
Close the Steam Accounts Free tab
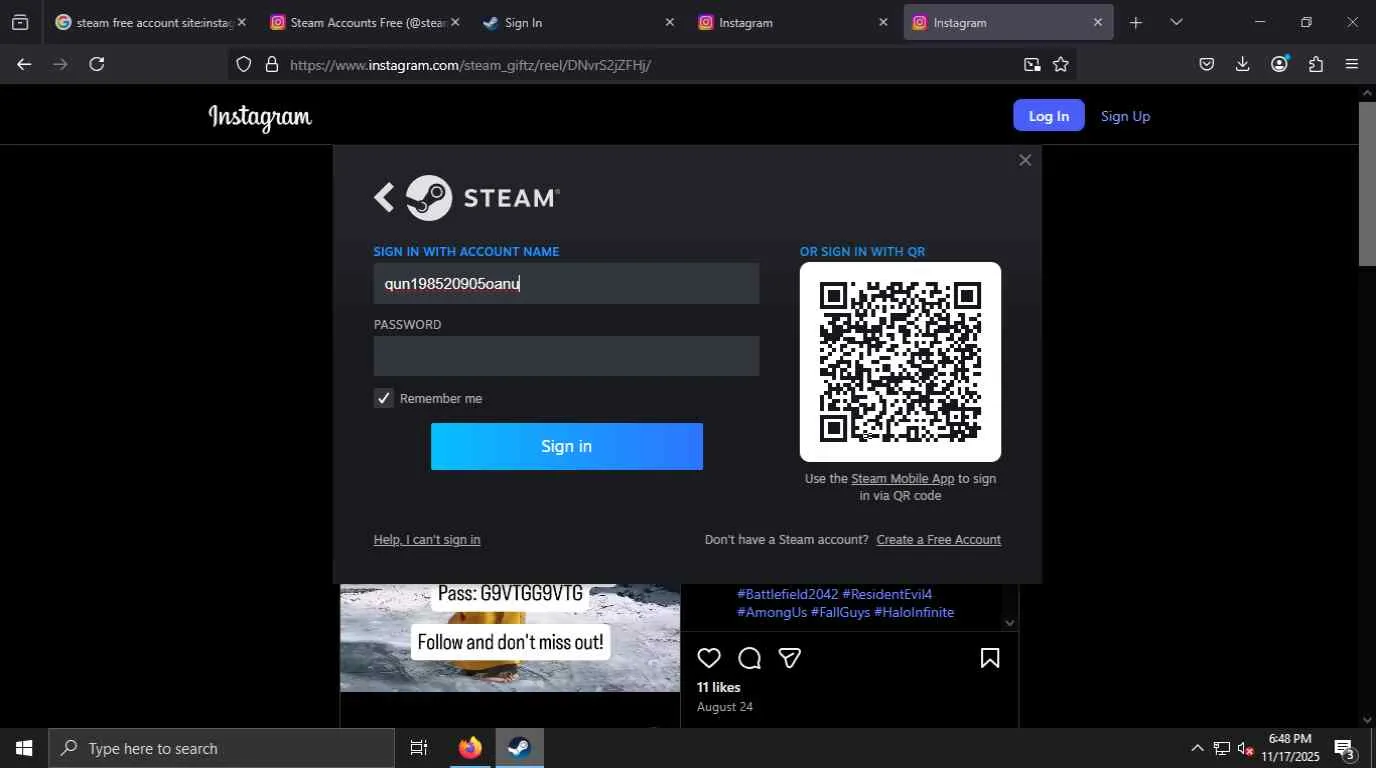coord(455,22)
